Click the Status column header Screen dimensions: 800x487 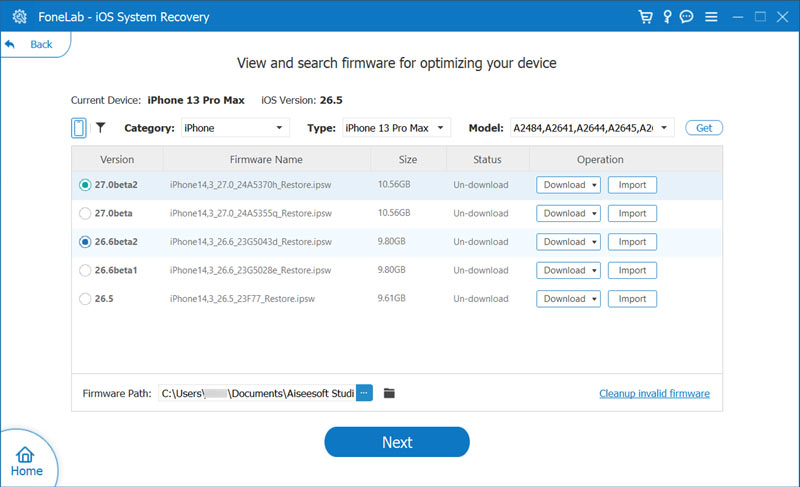(x=487, y=159)
